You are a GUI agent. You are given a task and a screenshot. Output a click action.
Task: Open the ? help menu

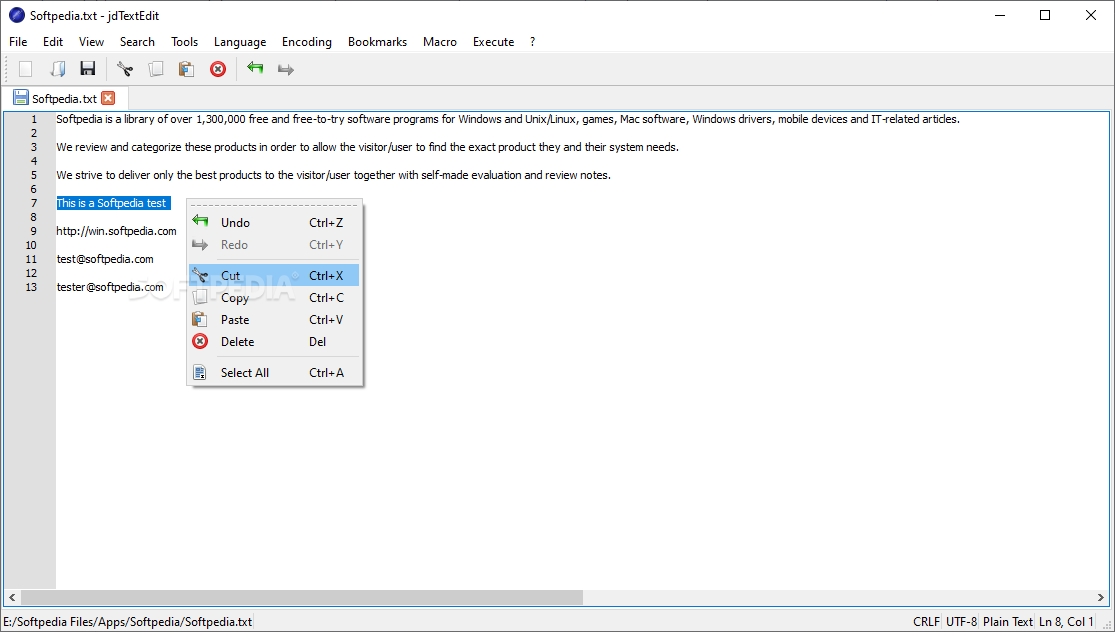click(532, 42)
